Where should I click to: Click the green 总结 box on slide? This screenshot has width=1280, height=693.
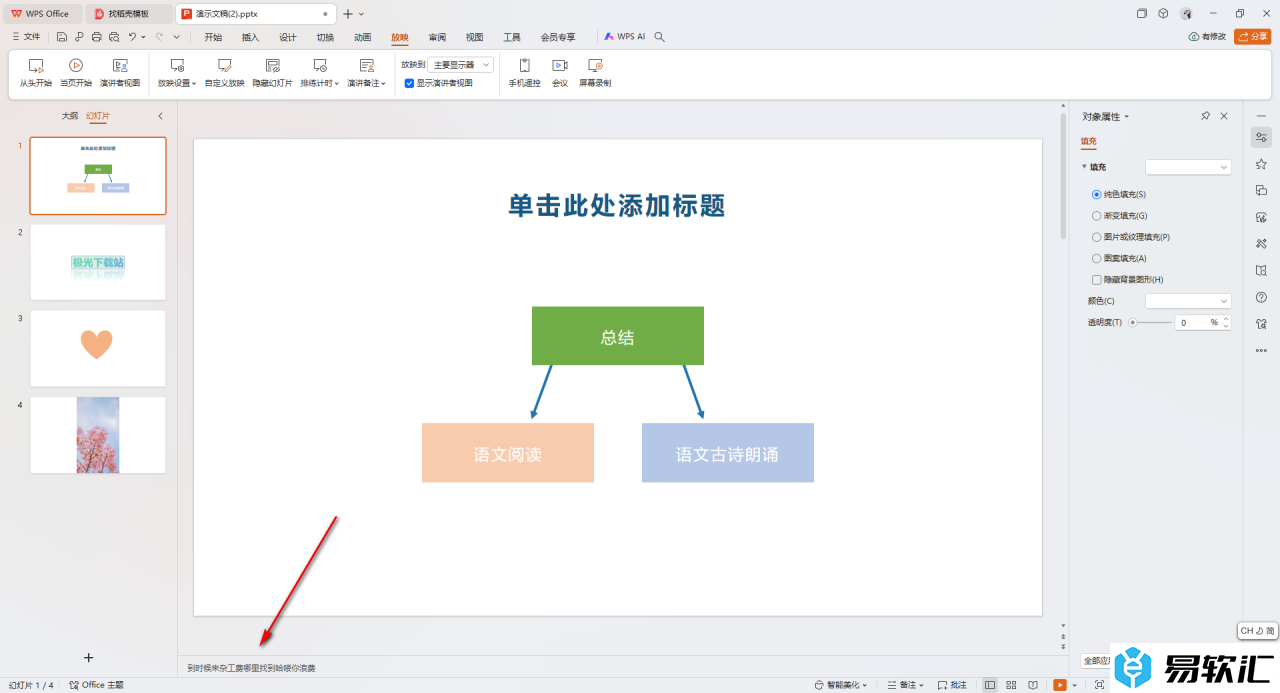[618, 336]
